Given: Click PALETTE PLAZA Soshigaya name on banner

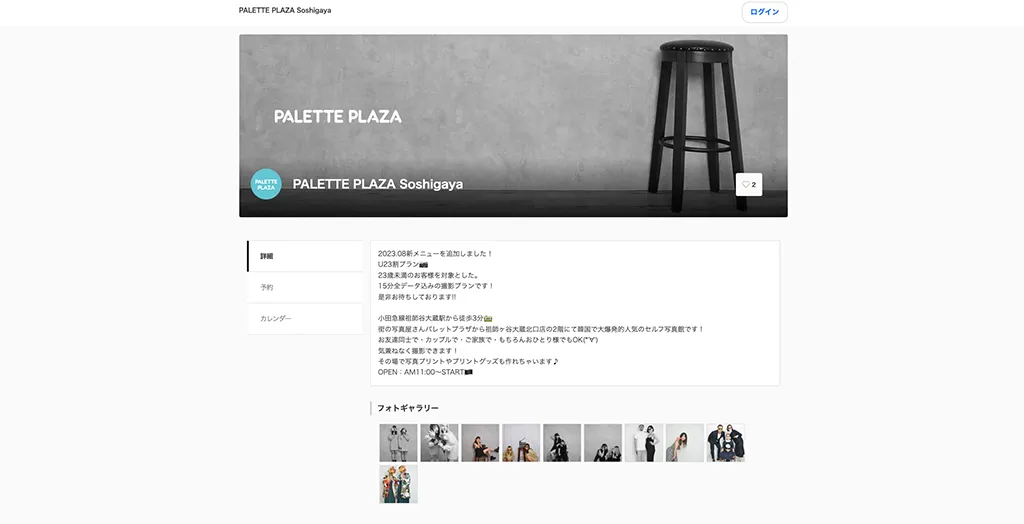Looking at the screenshot, I should coord(377,184).
